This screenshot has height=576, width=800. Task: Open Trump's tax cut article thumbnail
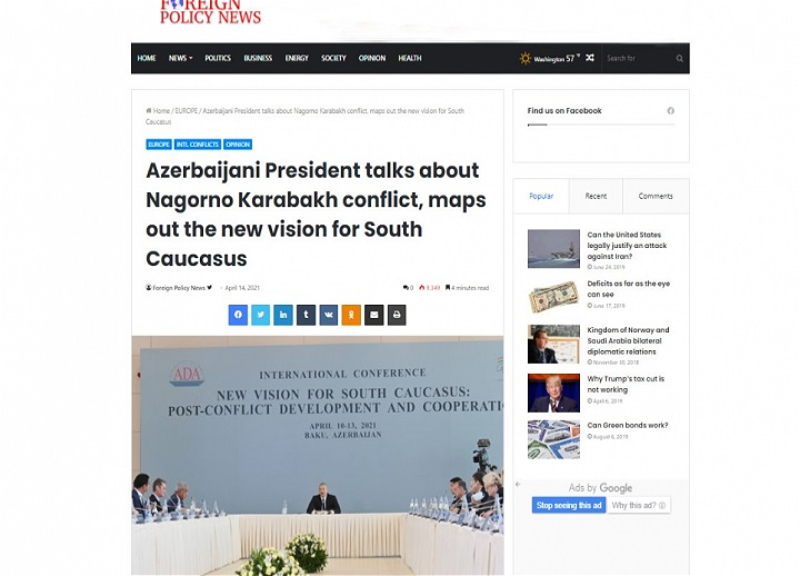(x=554, y=392)
